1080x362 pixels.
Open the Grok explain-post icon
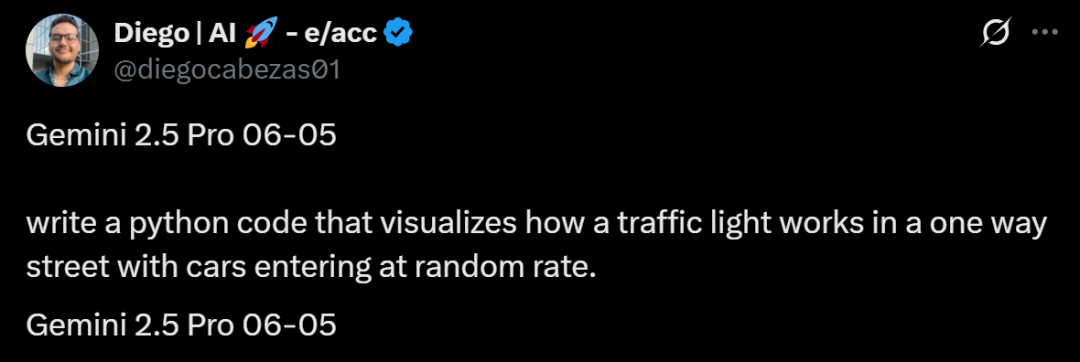coord(995,32)
